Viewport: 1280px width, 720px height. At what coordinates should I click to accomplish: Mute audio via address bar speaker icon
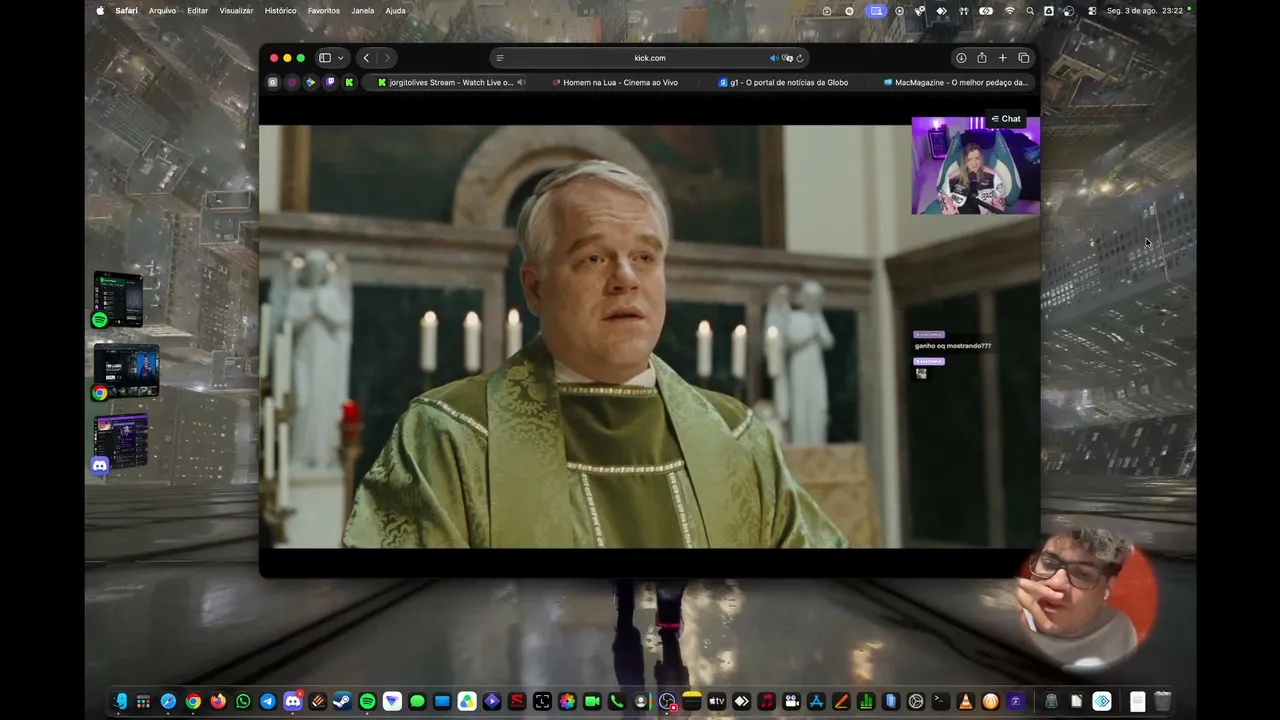pyautogui.click(x=773, y=58)
